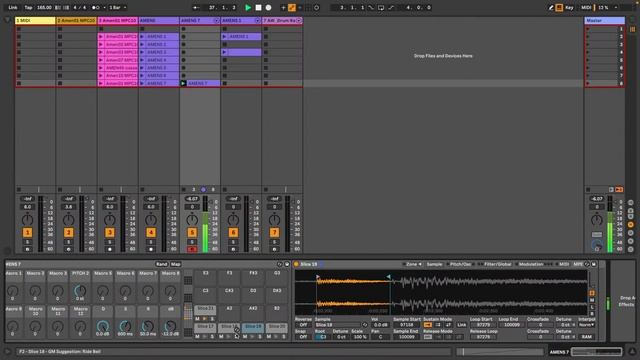Toggle track 7 activator button
Viewport: 640px width, 360px height.
click(x=274, y=233)
